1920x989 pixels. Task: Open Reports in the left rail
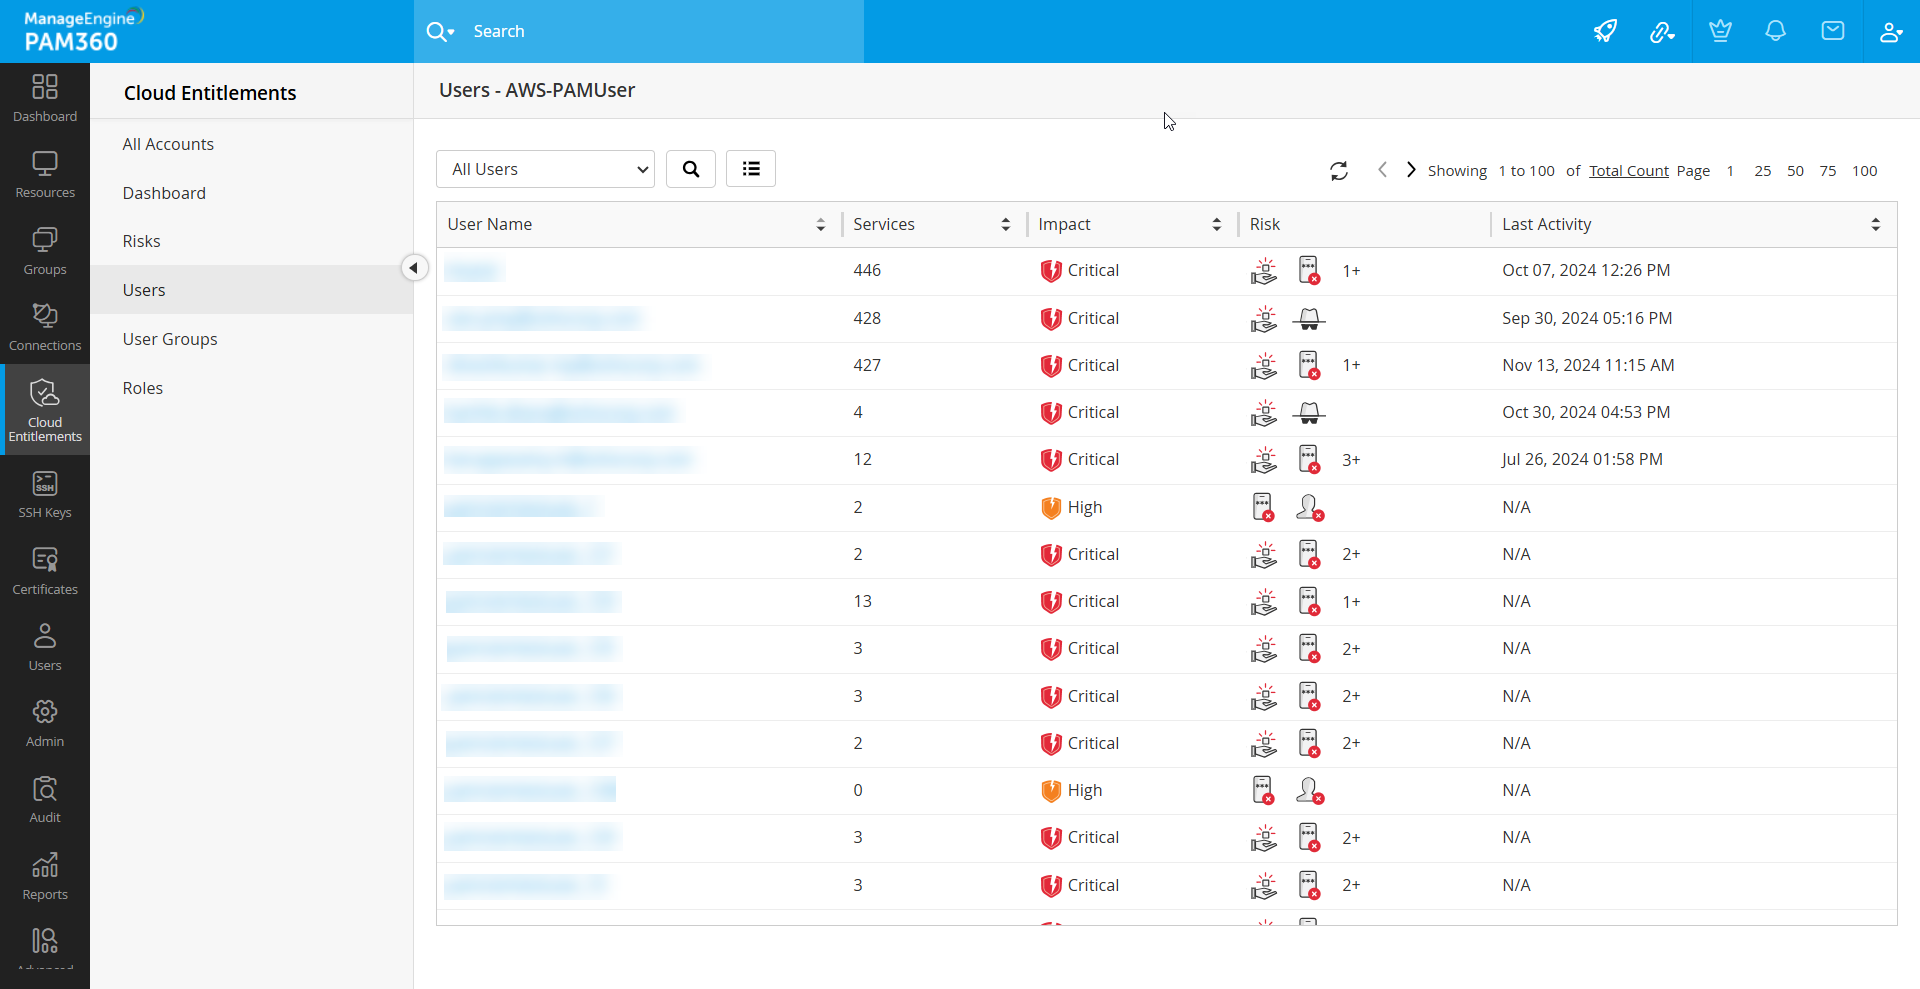coord(45,876)
